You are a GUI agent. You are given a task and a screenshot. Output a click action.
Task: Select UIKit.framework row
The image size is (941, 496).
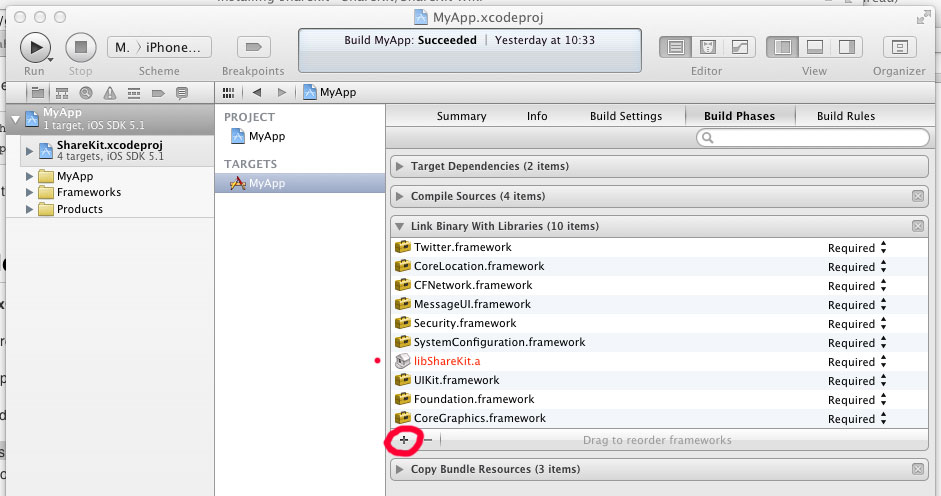[x=659, y=381]
